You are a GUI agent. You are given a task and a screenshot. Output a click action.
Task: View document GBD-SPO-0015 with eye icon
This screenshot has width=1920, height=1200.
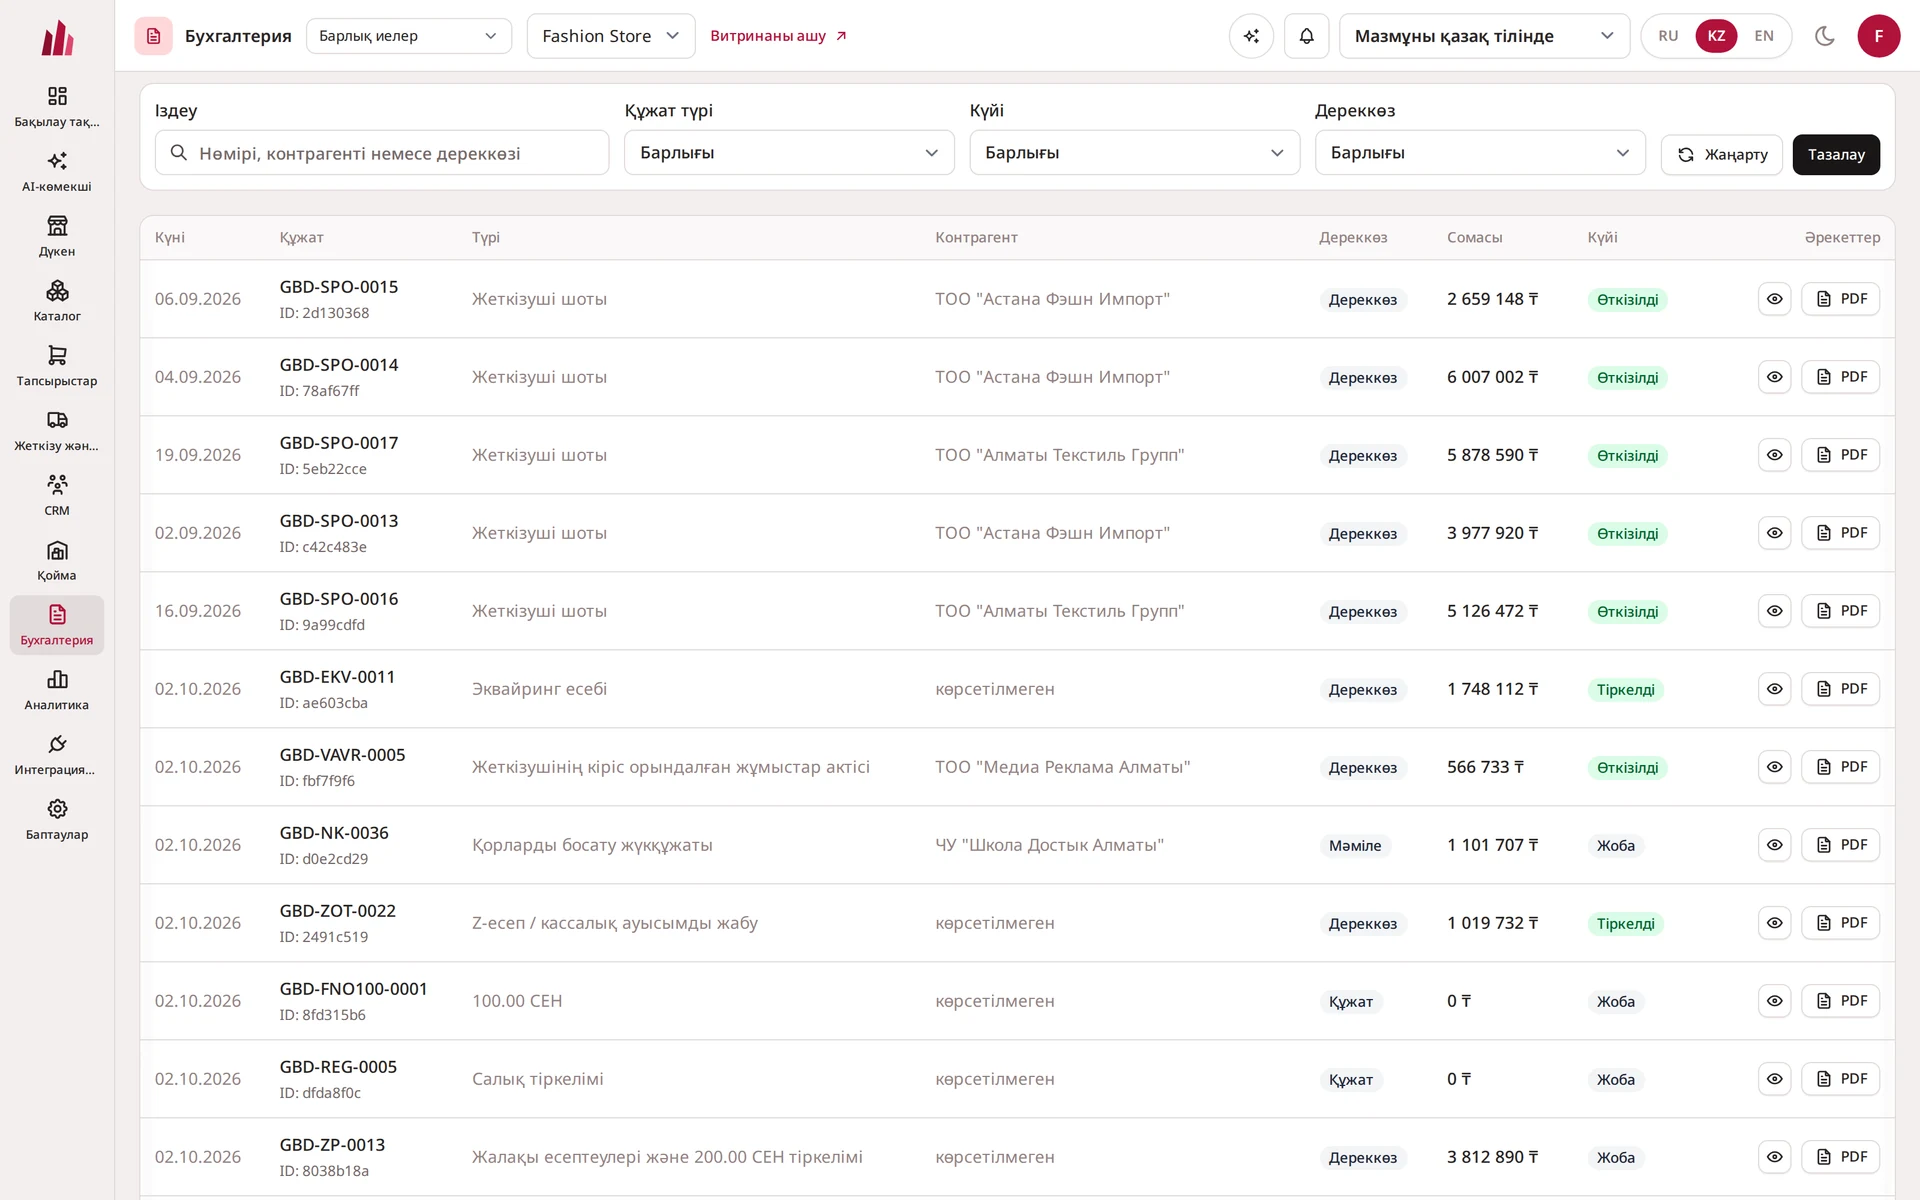(x=1774, y=299)
